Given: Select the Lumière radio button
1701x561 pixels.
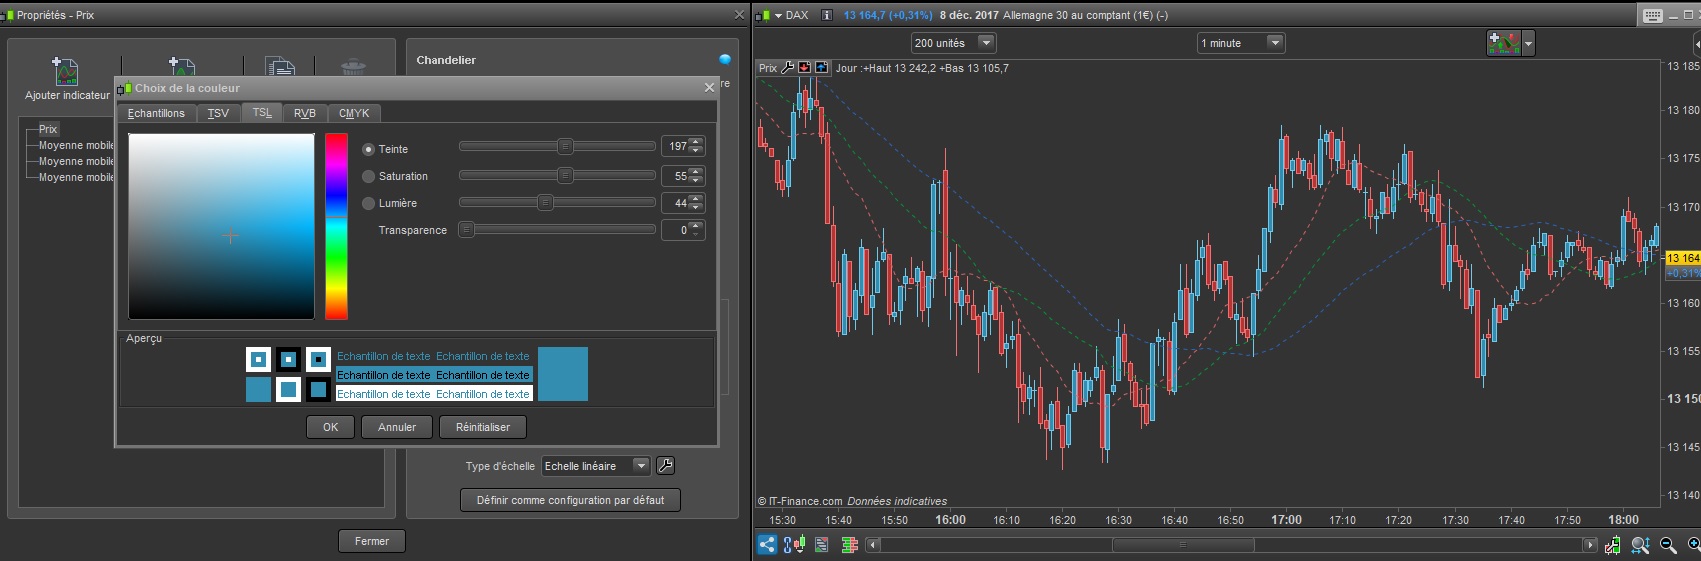Looking at the screenshot, I should [368, 203].
